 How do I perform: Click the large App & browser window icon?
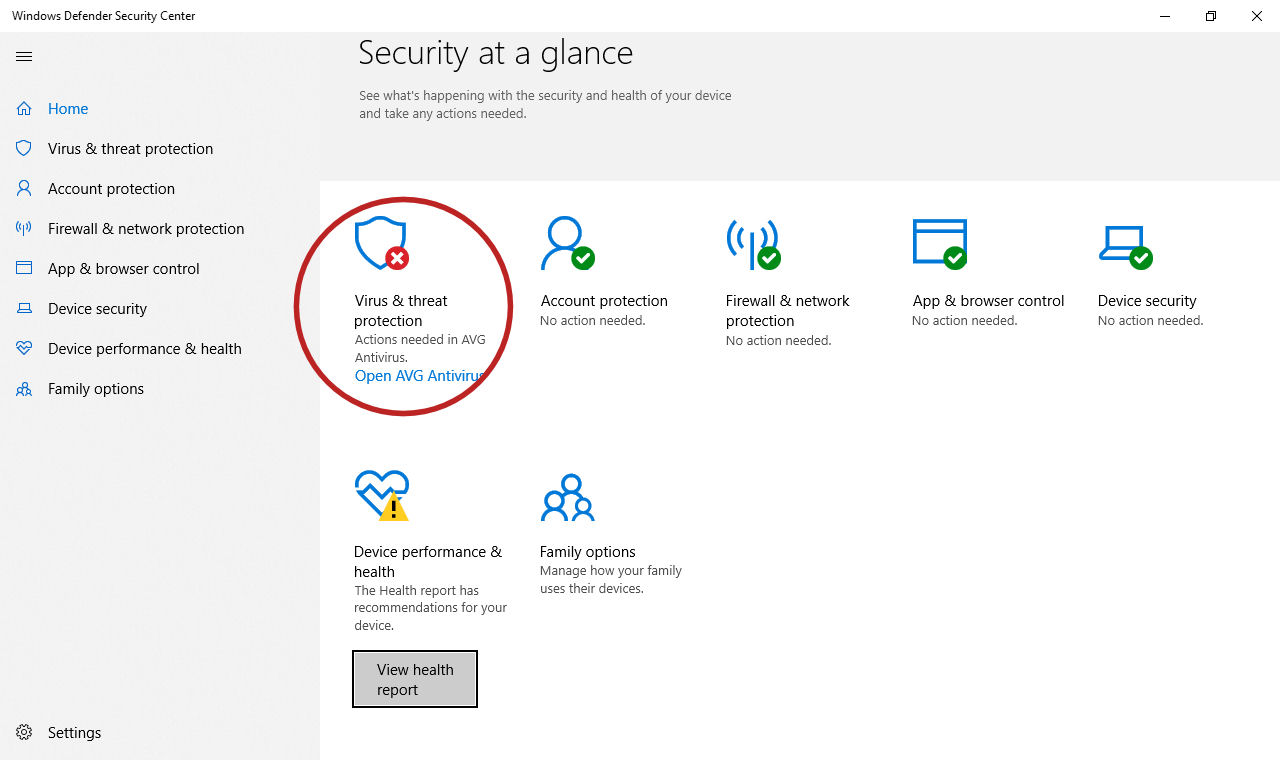[x=940, y=244]
